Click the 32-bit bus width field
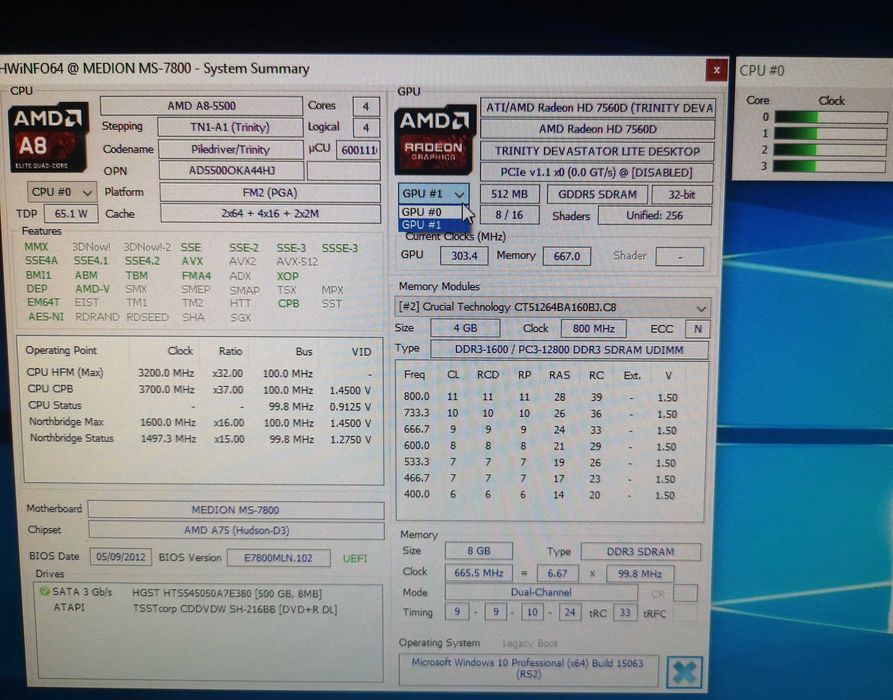The height and width of the screenshot is (700, 893). [x=682, y=194]
